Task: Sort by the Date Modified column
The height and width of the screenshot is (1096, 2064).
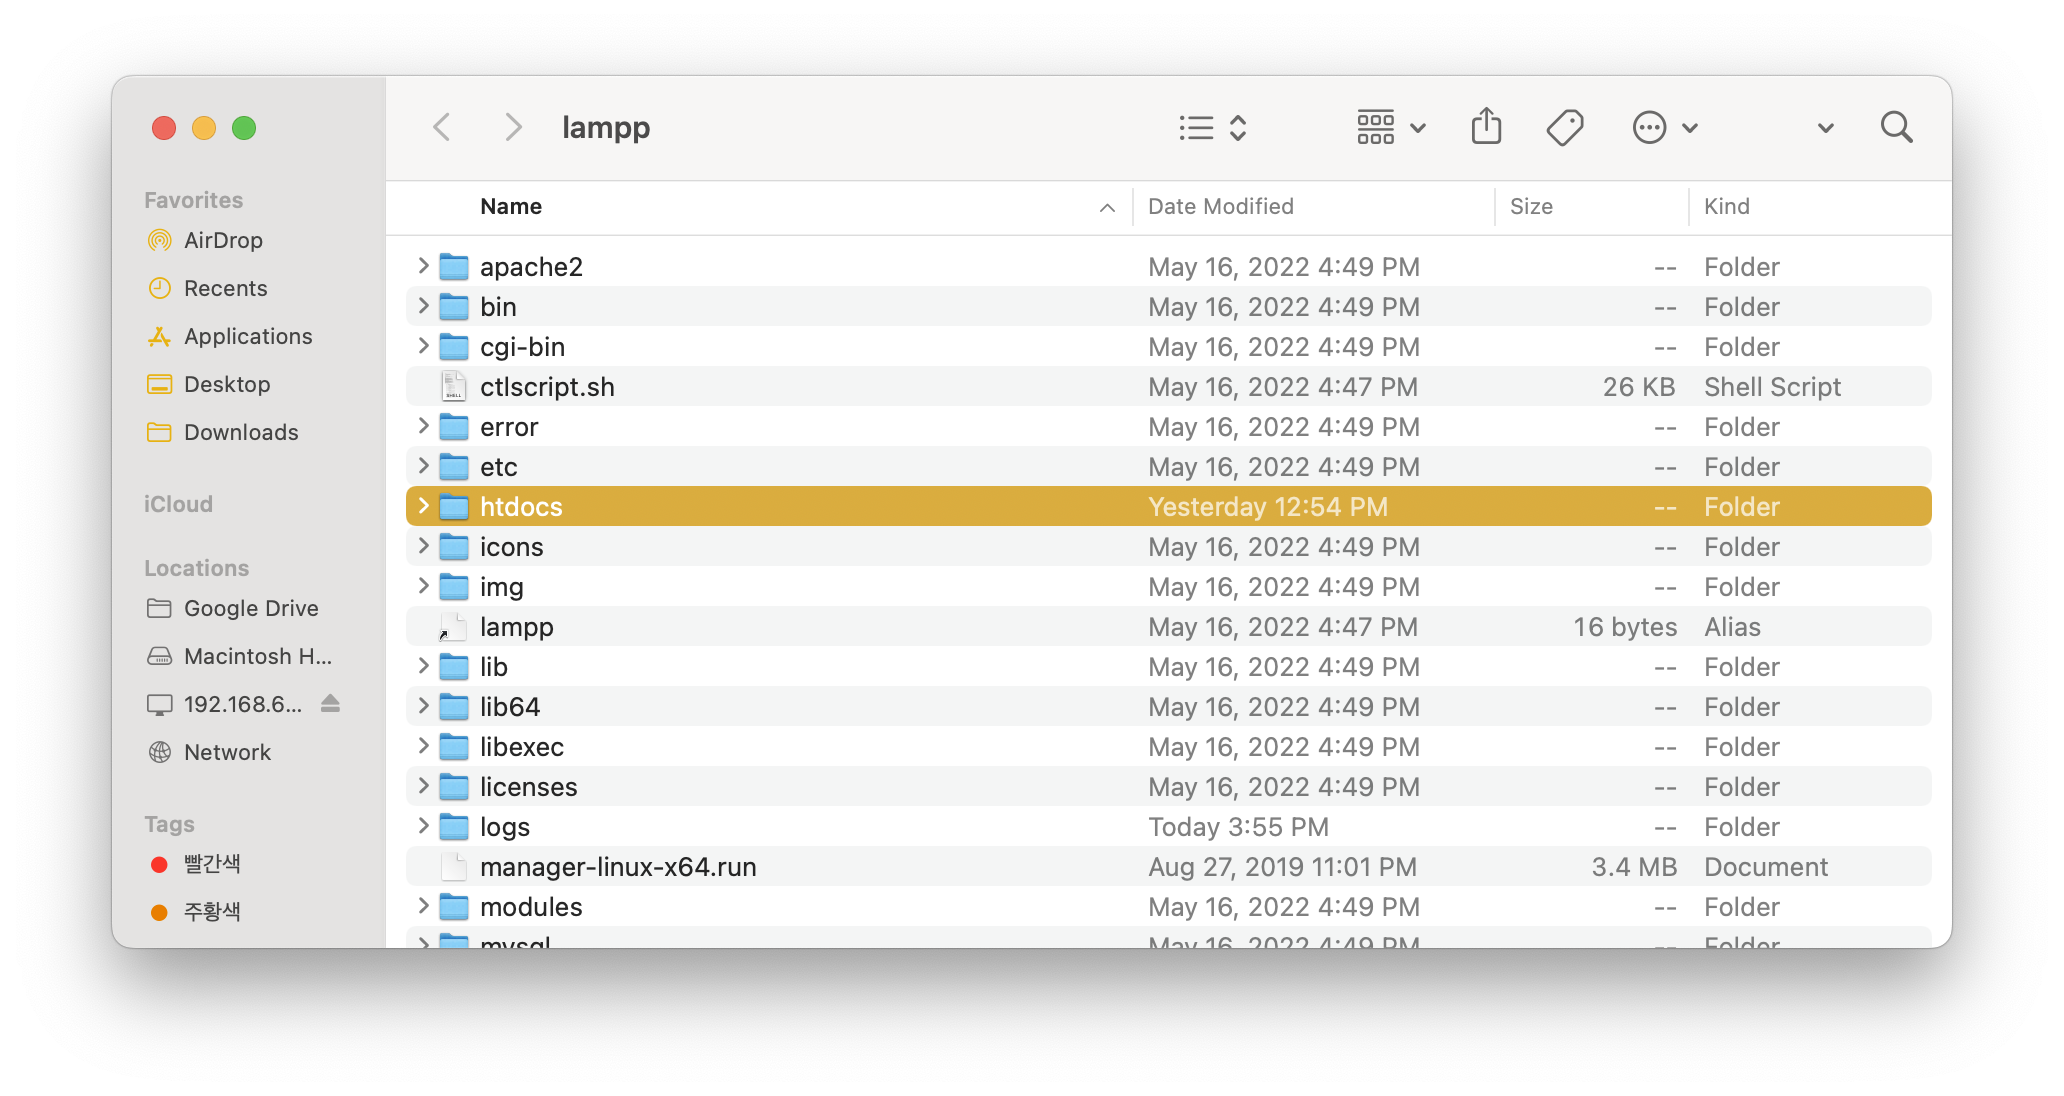Action: click(x=1220, y=206)
